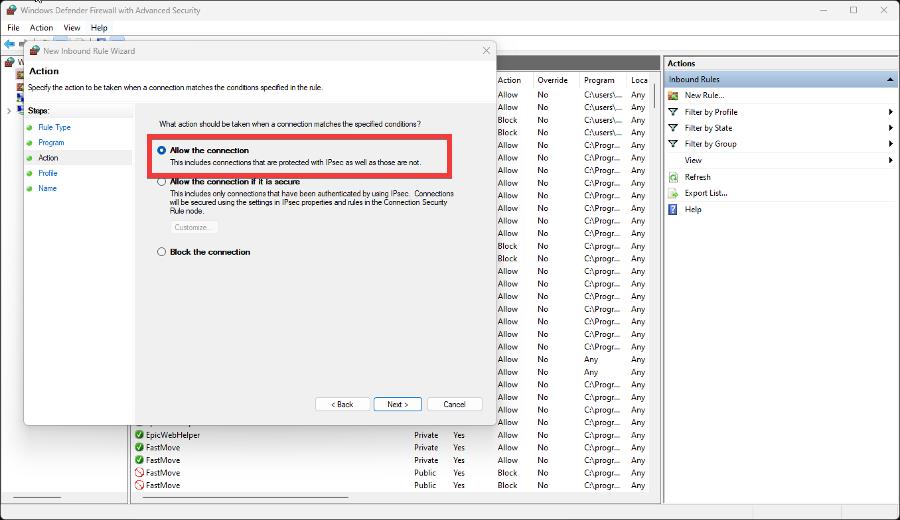
Task: Click the Program column header
Action: pyautogui.click(x=599, y=80)
